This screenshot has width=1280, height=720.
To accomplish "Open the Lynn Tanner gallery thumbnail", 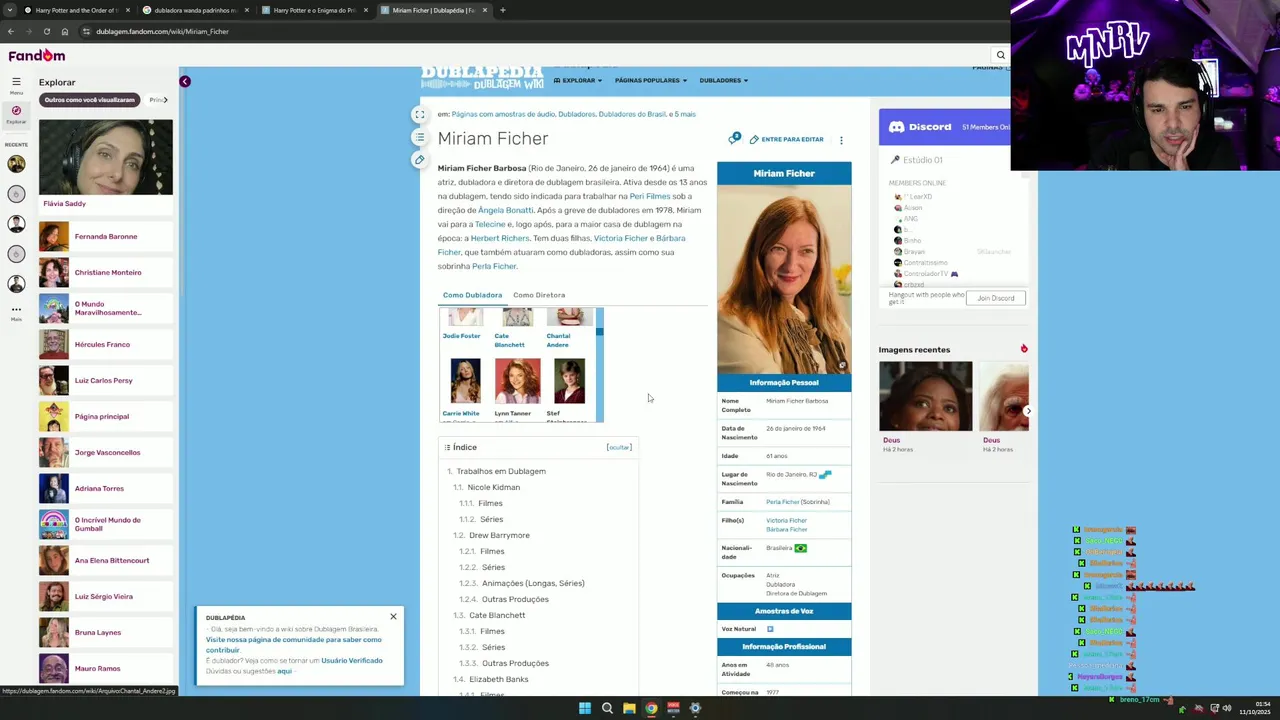I will (517, 381).
